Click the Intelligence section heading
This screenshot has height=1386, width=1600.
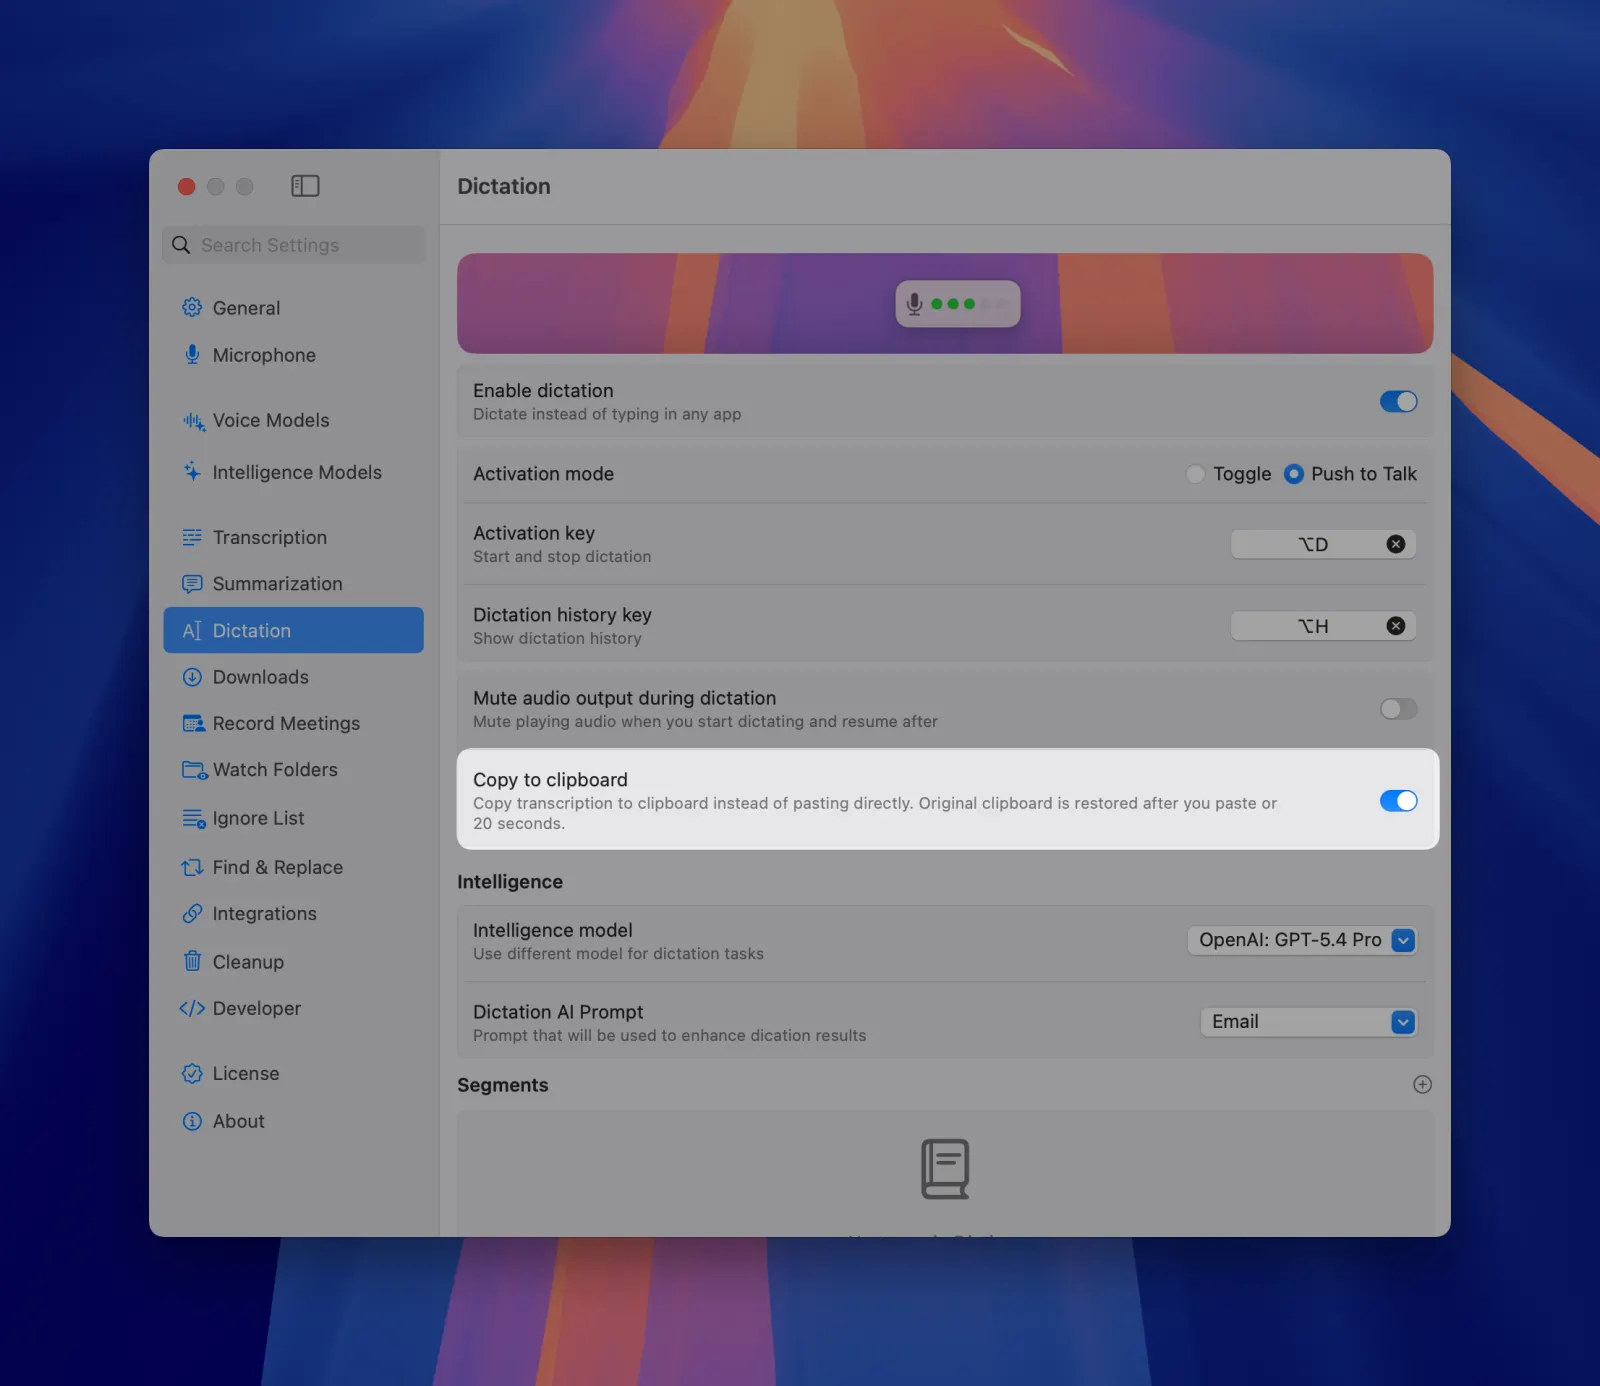(x=510, y=882)
